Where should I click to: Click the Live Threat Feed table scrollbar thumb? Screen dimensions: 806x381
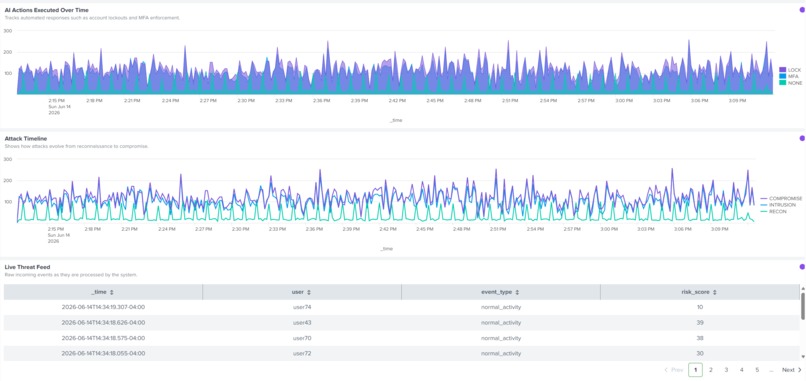click(803, 306)
